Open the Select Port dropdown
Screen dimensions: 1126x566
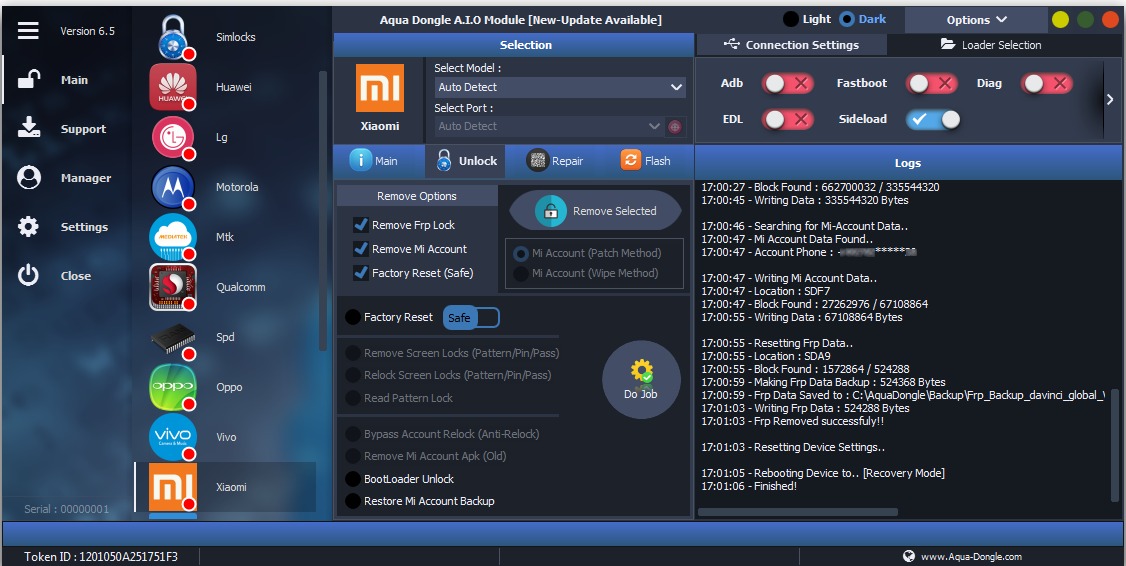point(549,126)
